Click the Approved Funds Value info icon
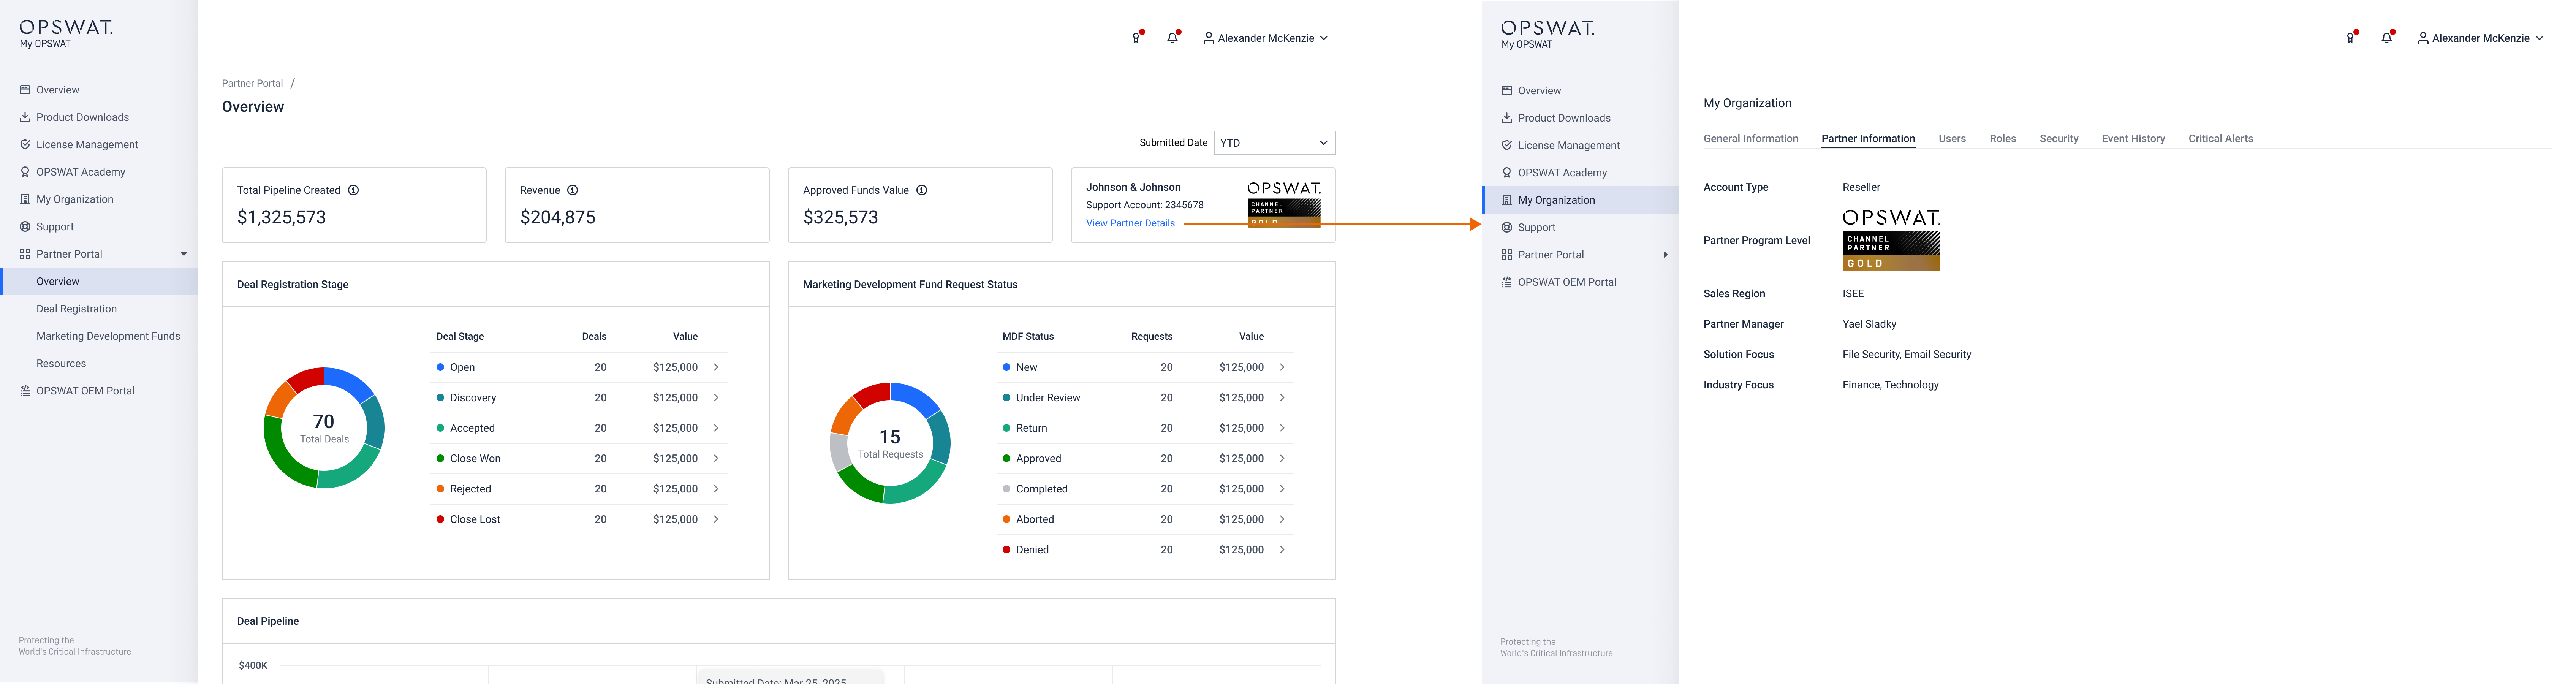The height and width of the screenshot is (684, 2576). coord(921,190)
